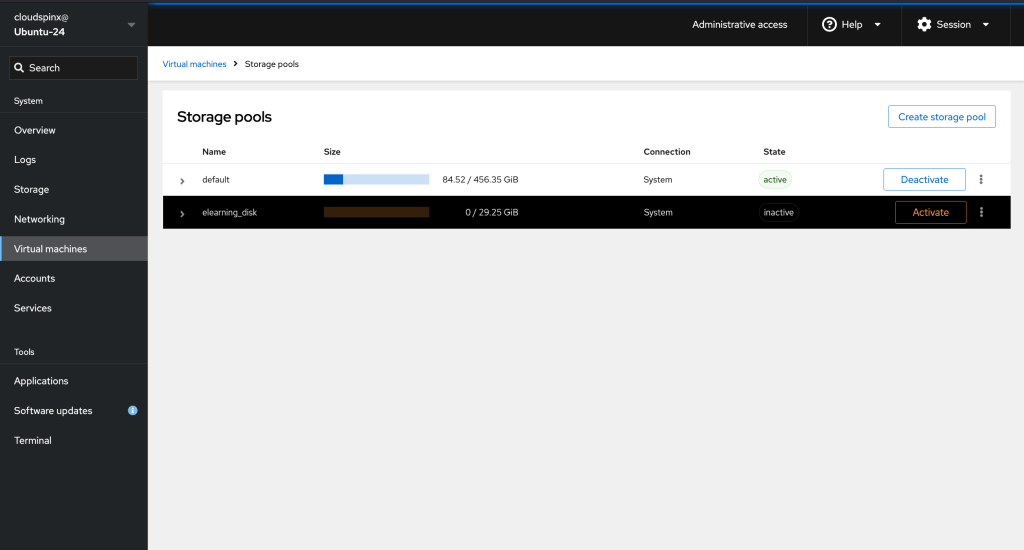Click the Connection column header

pyautogui.click(x=667, y=152)
